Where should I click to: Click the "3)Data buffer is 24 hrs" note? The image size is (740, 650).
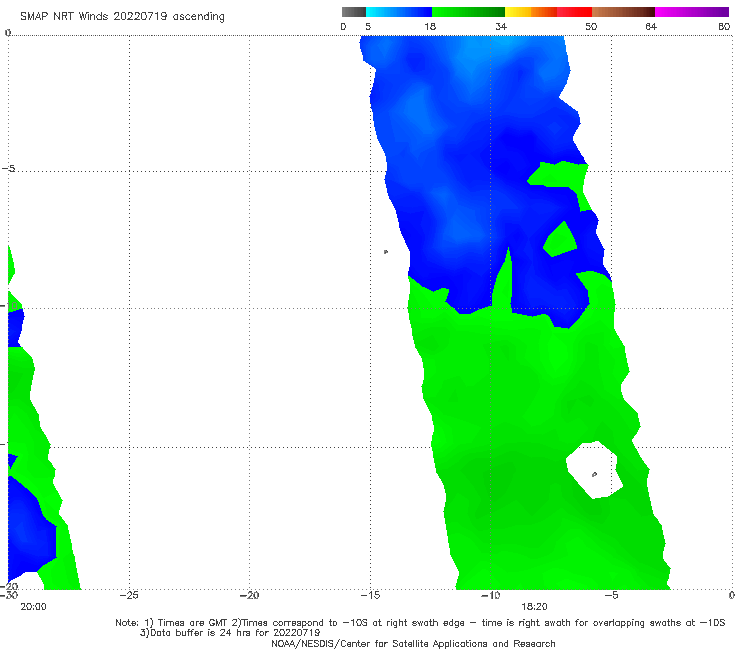pos(230,633)
